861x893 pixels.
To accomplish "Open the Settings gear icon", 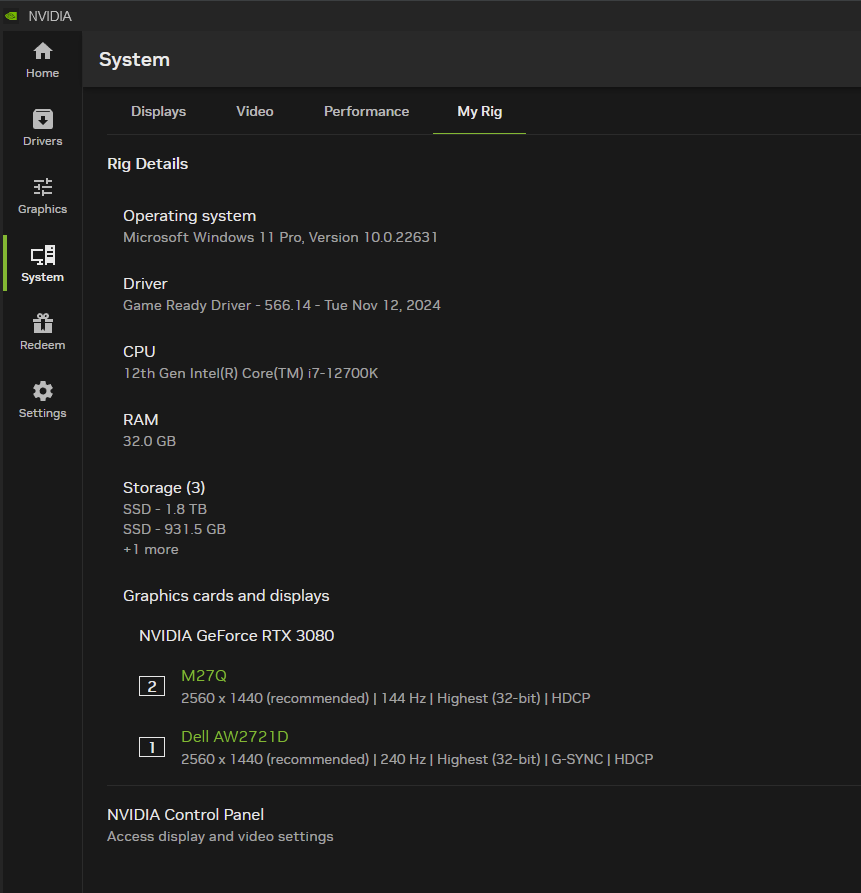I will [42, 391].
